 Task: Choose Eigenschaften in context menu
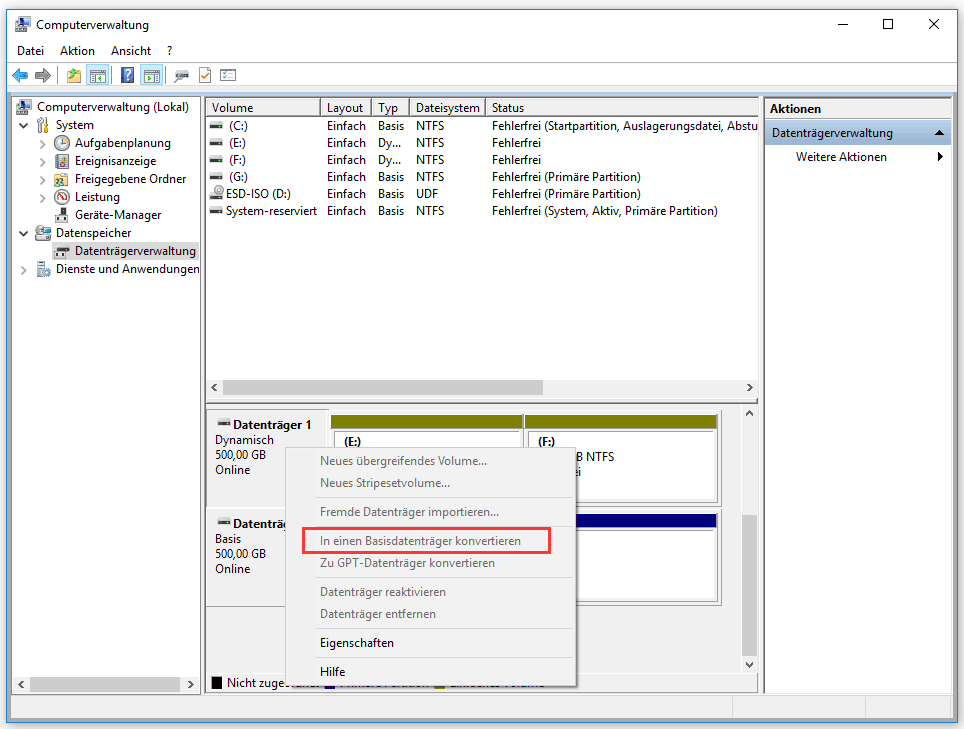tap(357, 643)
